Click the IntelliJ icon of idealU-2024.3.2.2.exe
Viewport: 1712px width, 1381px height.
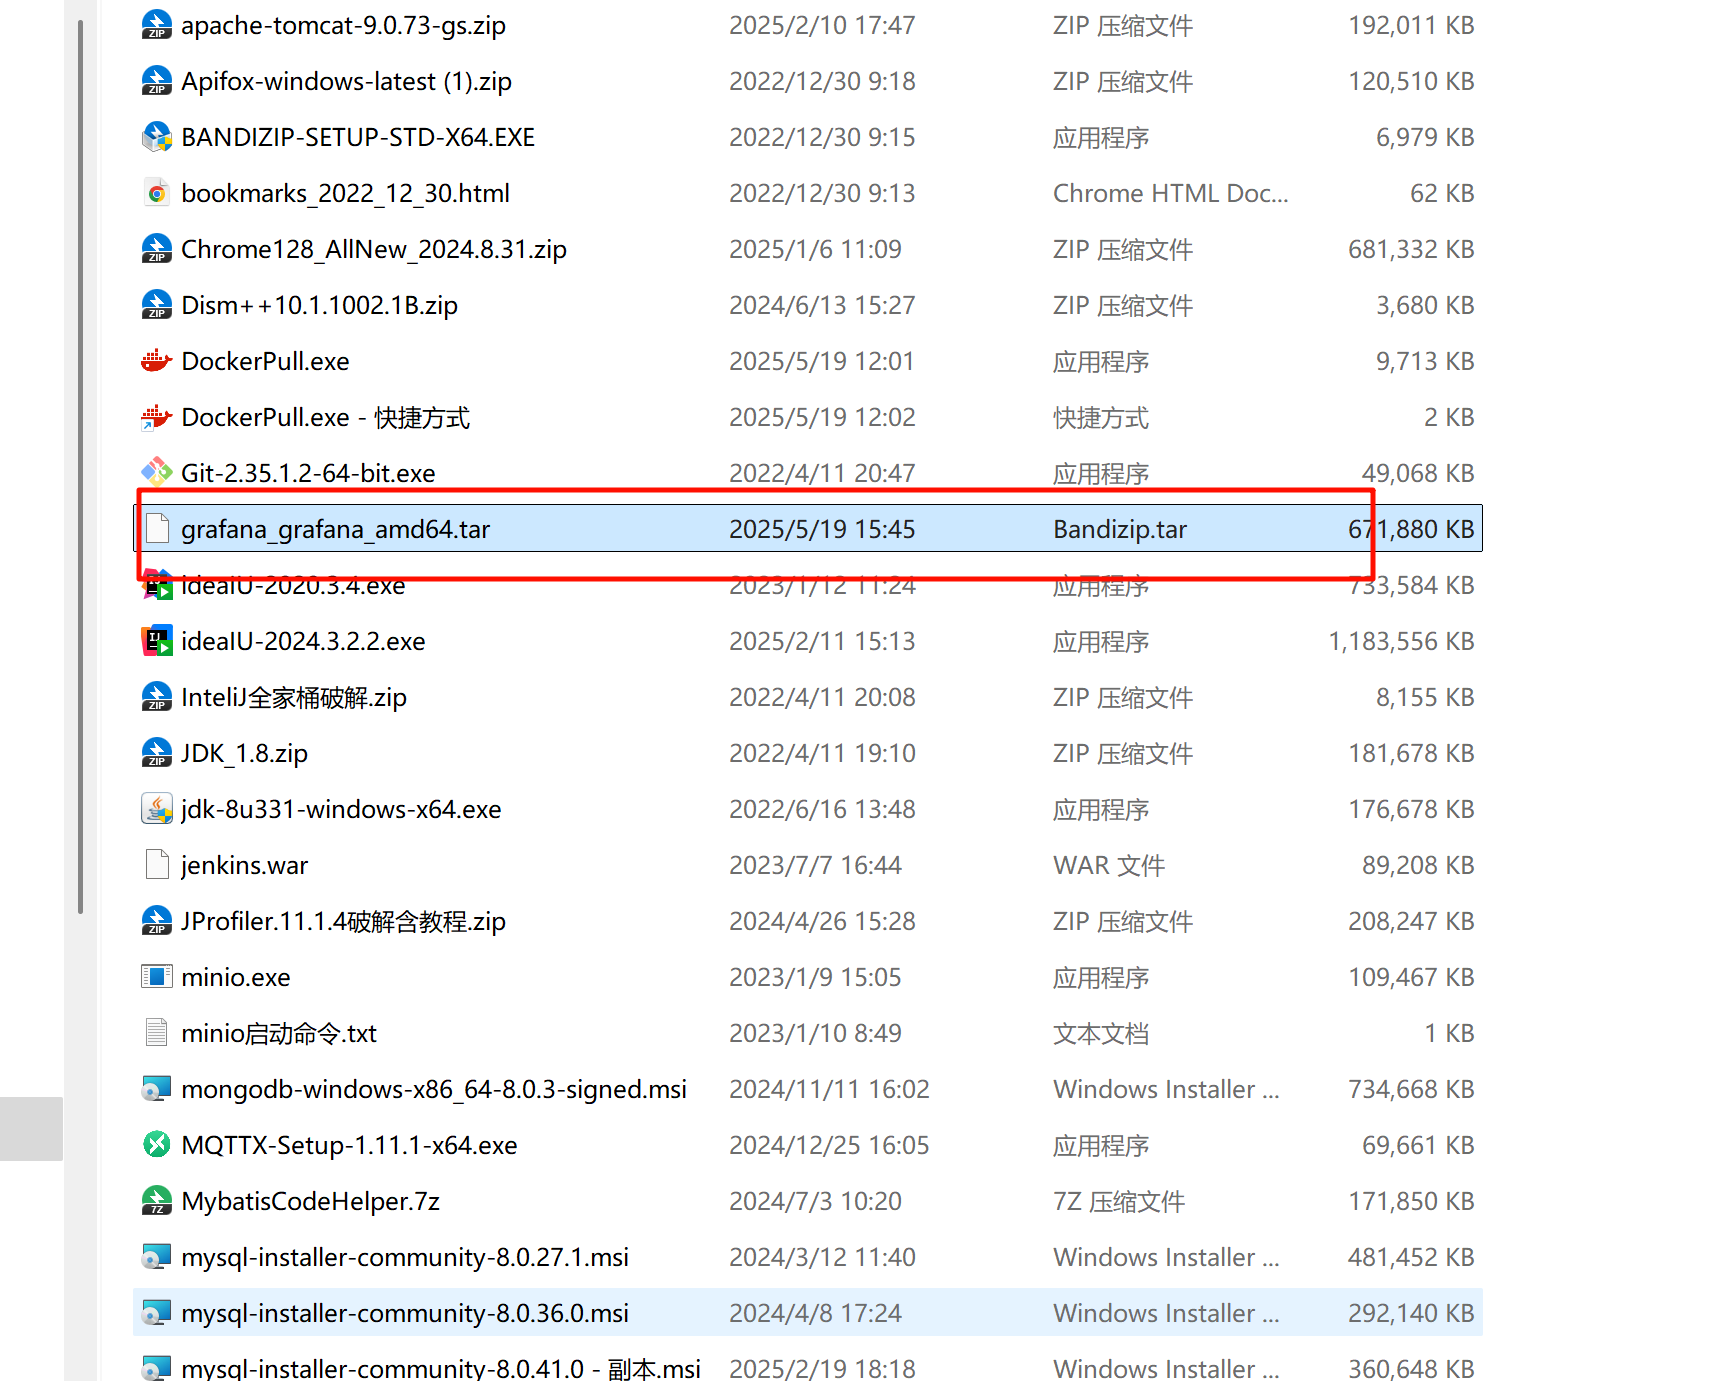pyautogui.click(x=157, y=641)
